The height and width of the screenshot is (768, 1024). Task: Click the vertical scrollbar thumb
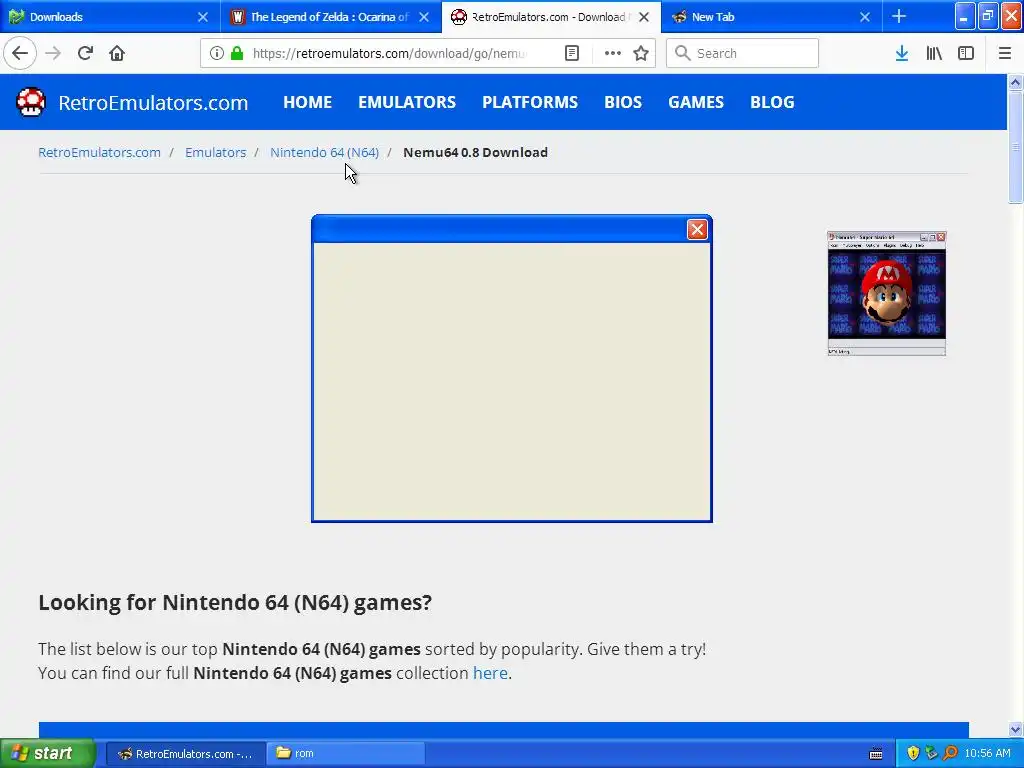(x=1015, y=148)
